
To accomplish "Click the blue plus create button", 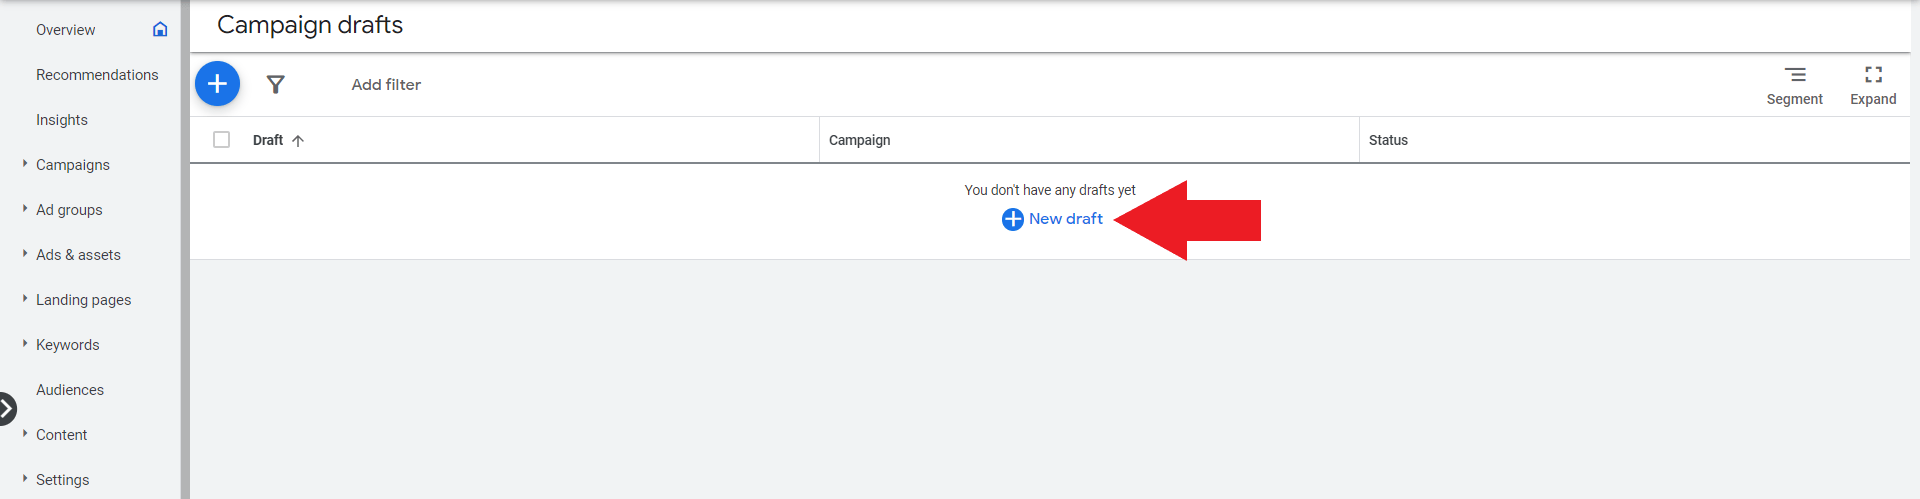I will 217,84.
